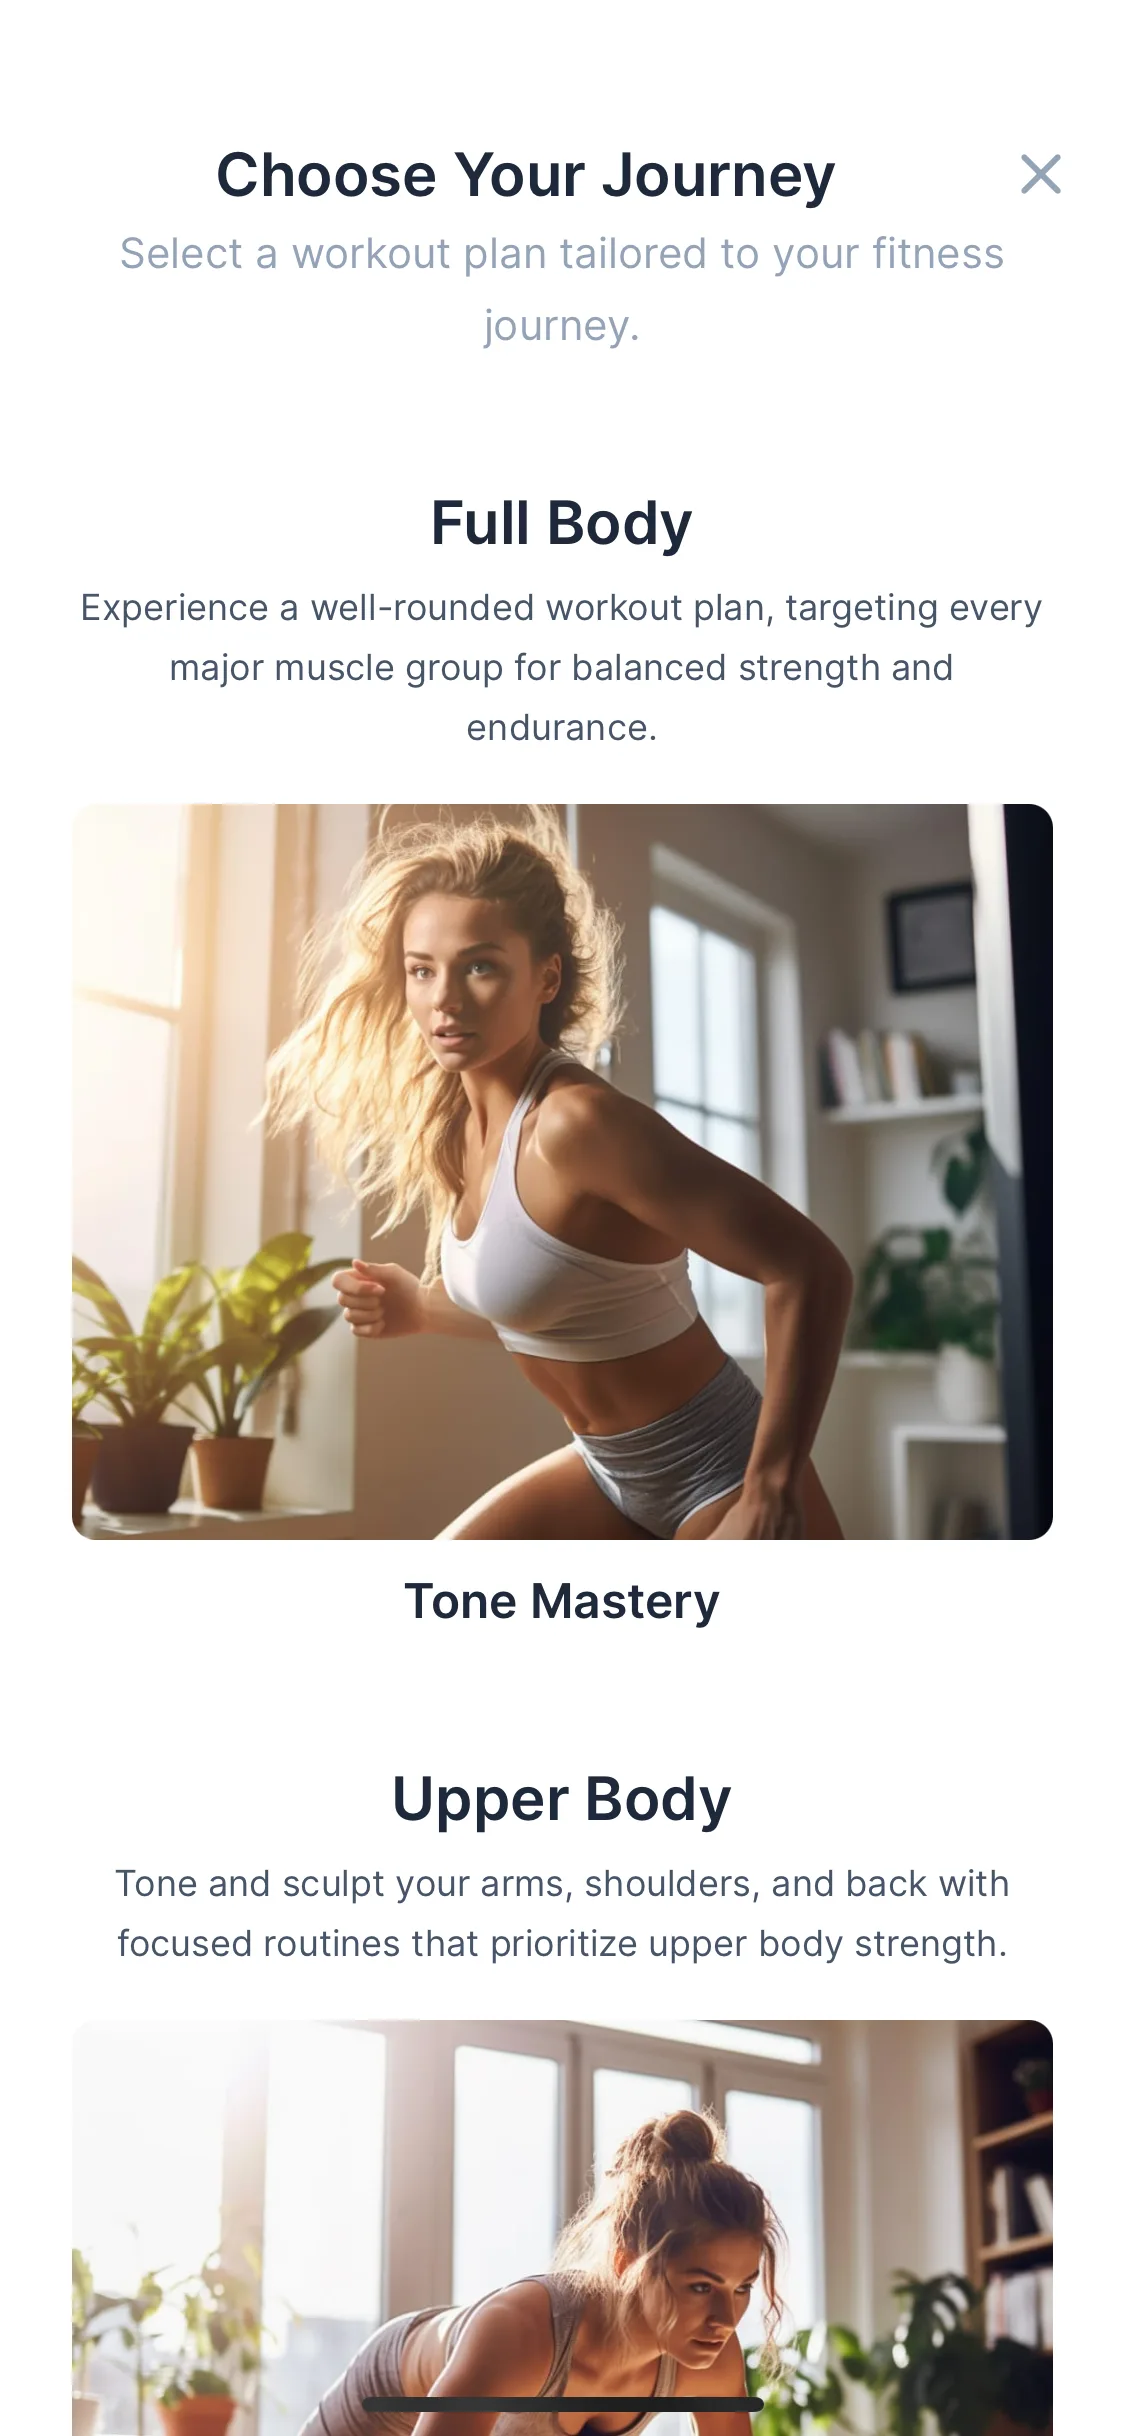Open the Upper Body workout photo

[x=562, y=2227]
